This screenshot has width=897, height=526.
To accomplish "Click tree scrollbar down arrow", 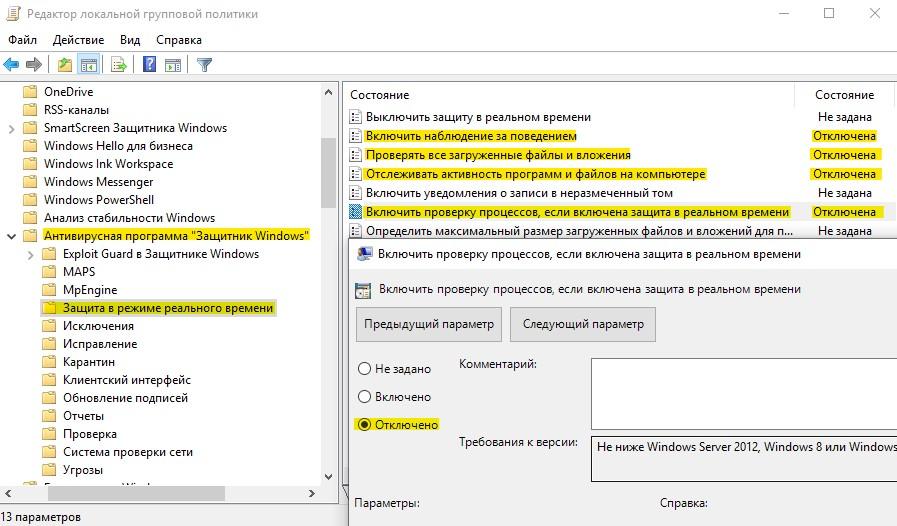I will [x=328, y=476].
